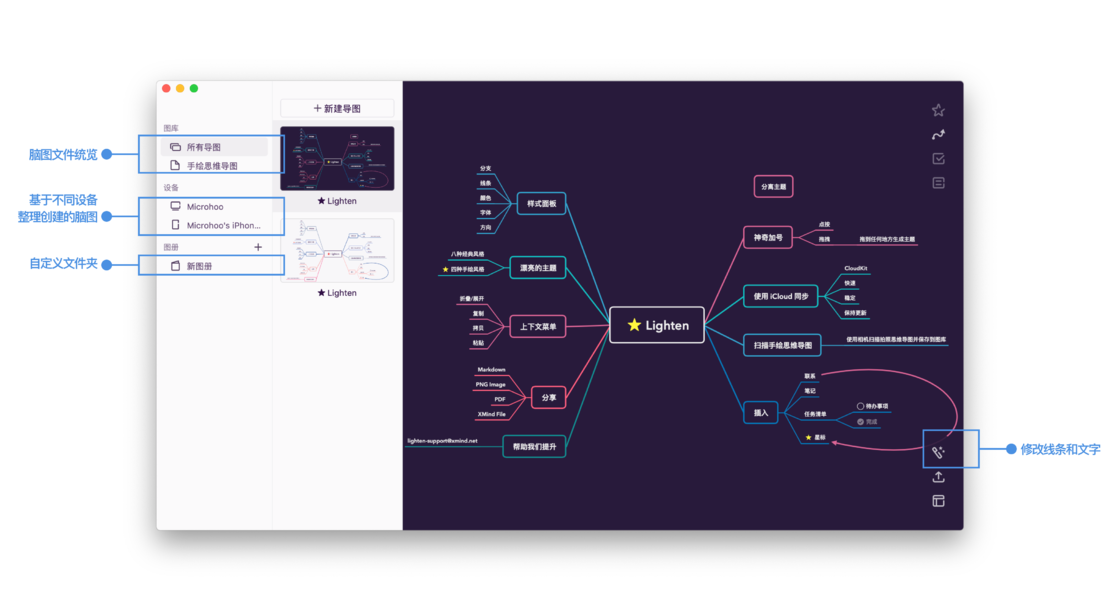Open the dark Lighten map thumbnail
The height and width of the screenshot is (611, 1120).
[337, 159]
